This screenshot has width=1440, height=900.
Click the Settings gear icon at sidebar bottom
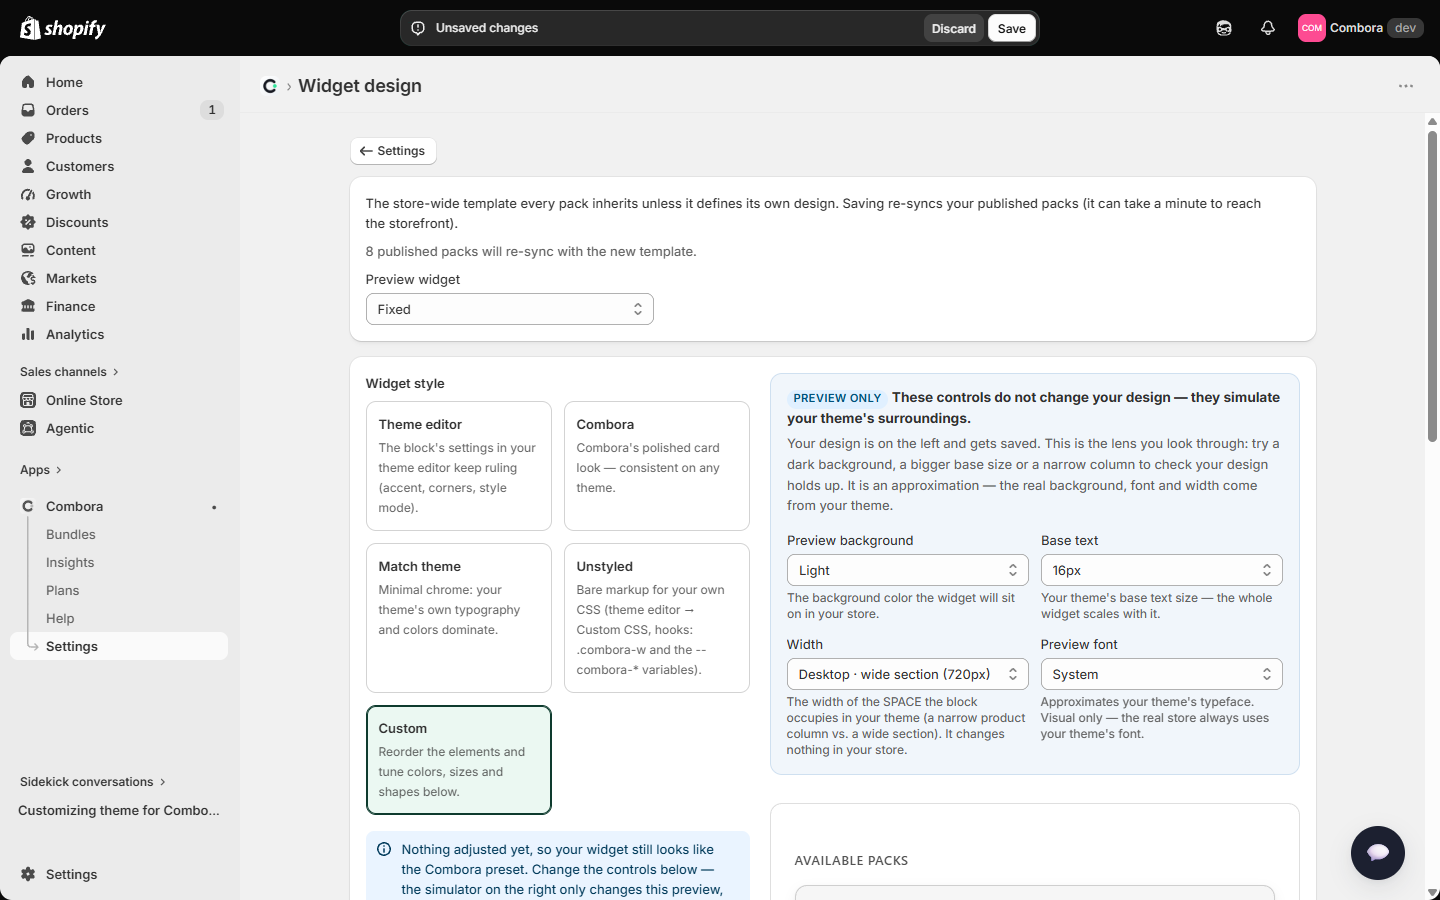click(x=28, y=874)
